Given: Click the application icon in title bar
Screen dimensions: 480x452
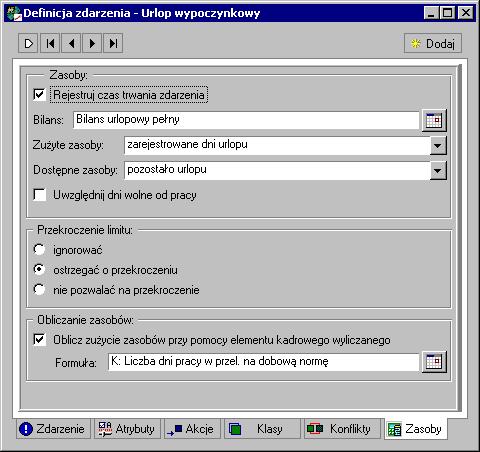Looking at the screenshot, I should click(14, 13).
